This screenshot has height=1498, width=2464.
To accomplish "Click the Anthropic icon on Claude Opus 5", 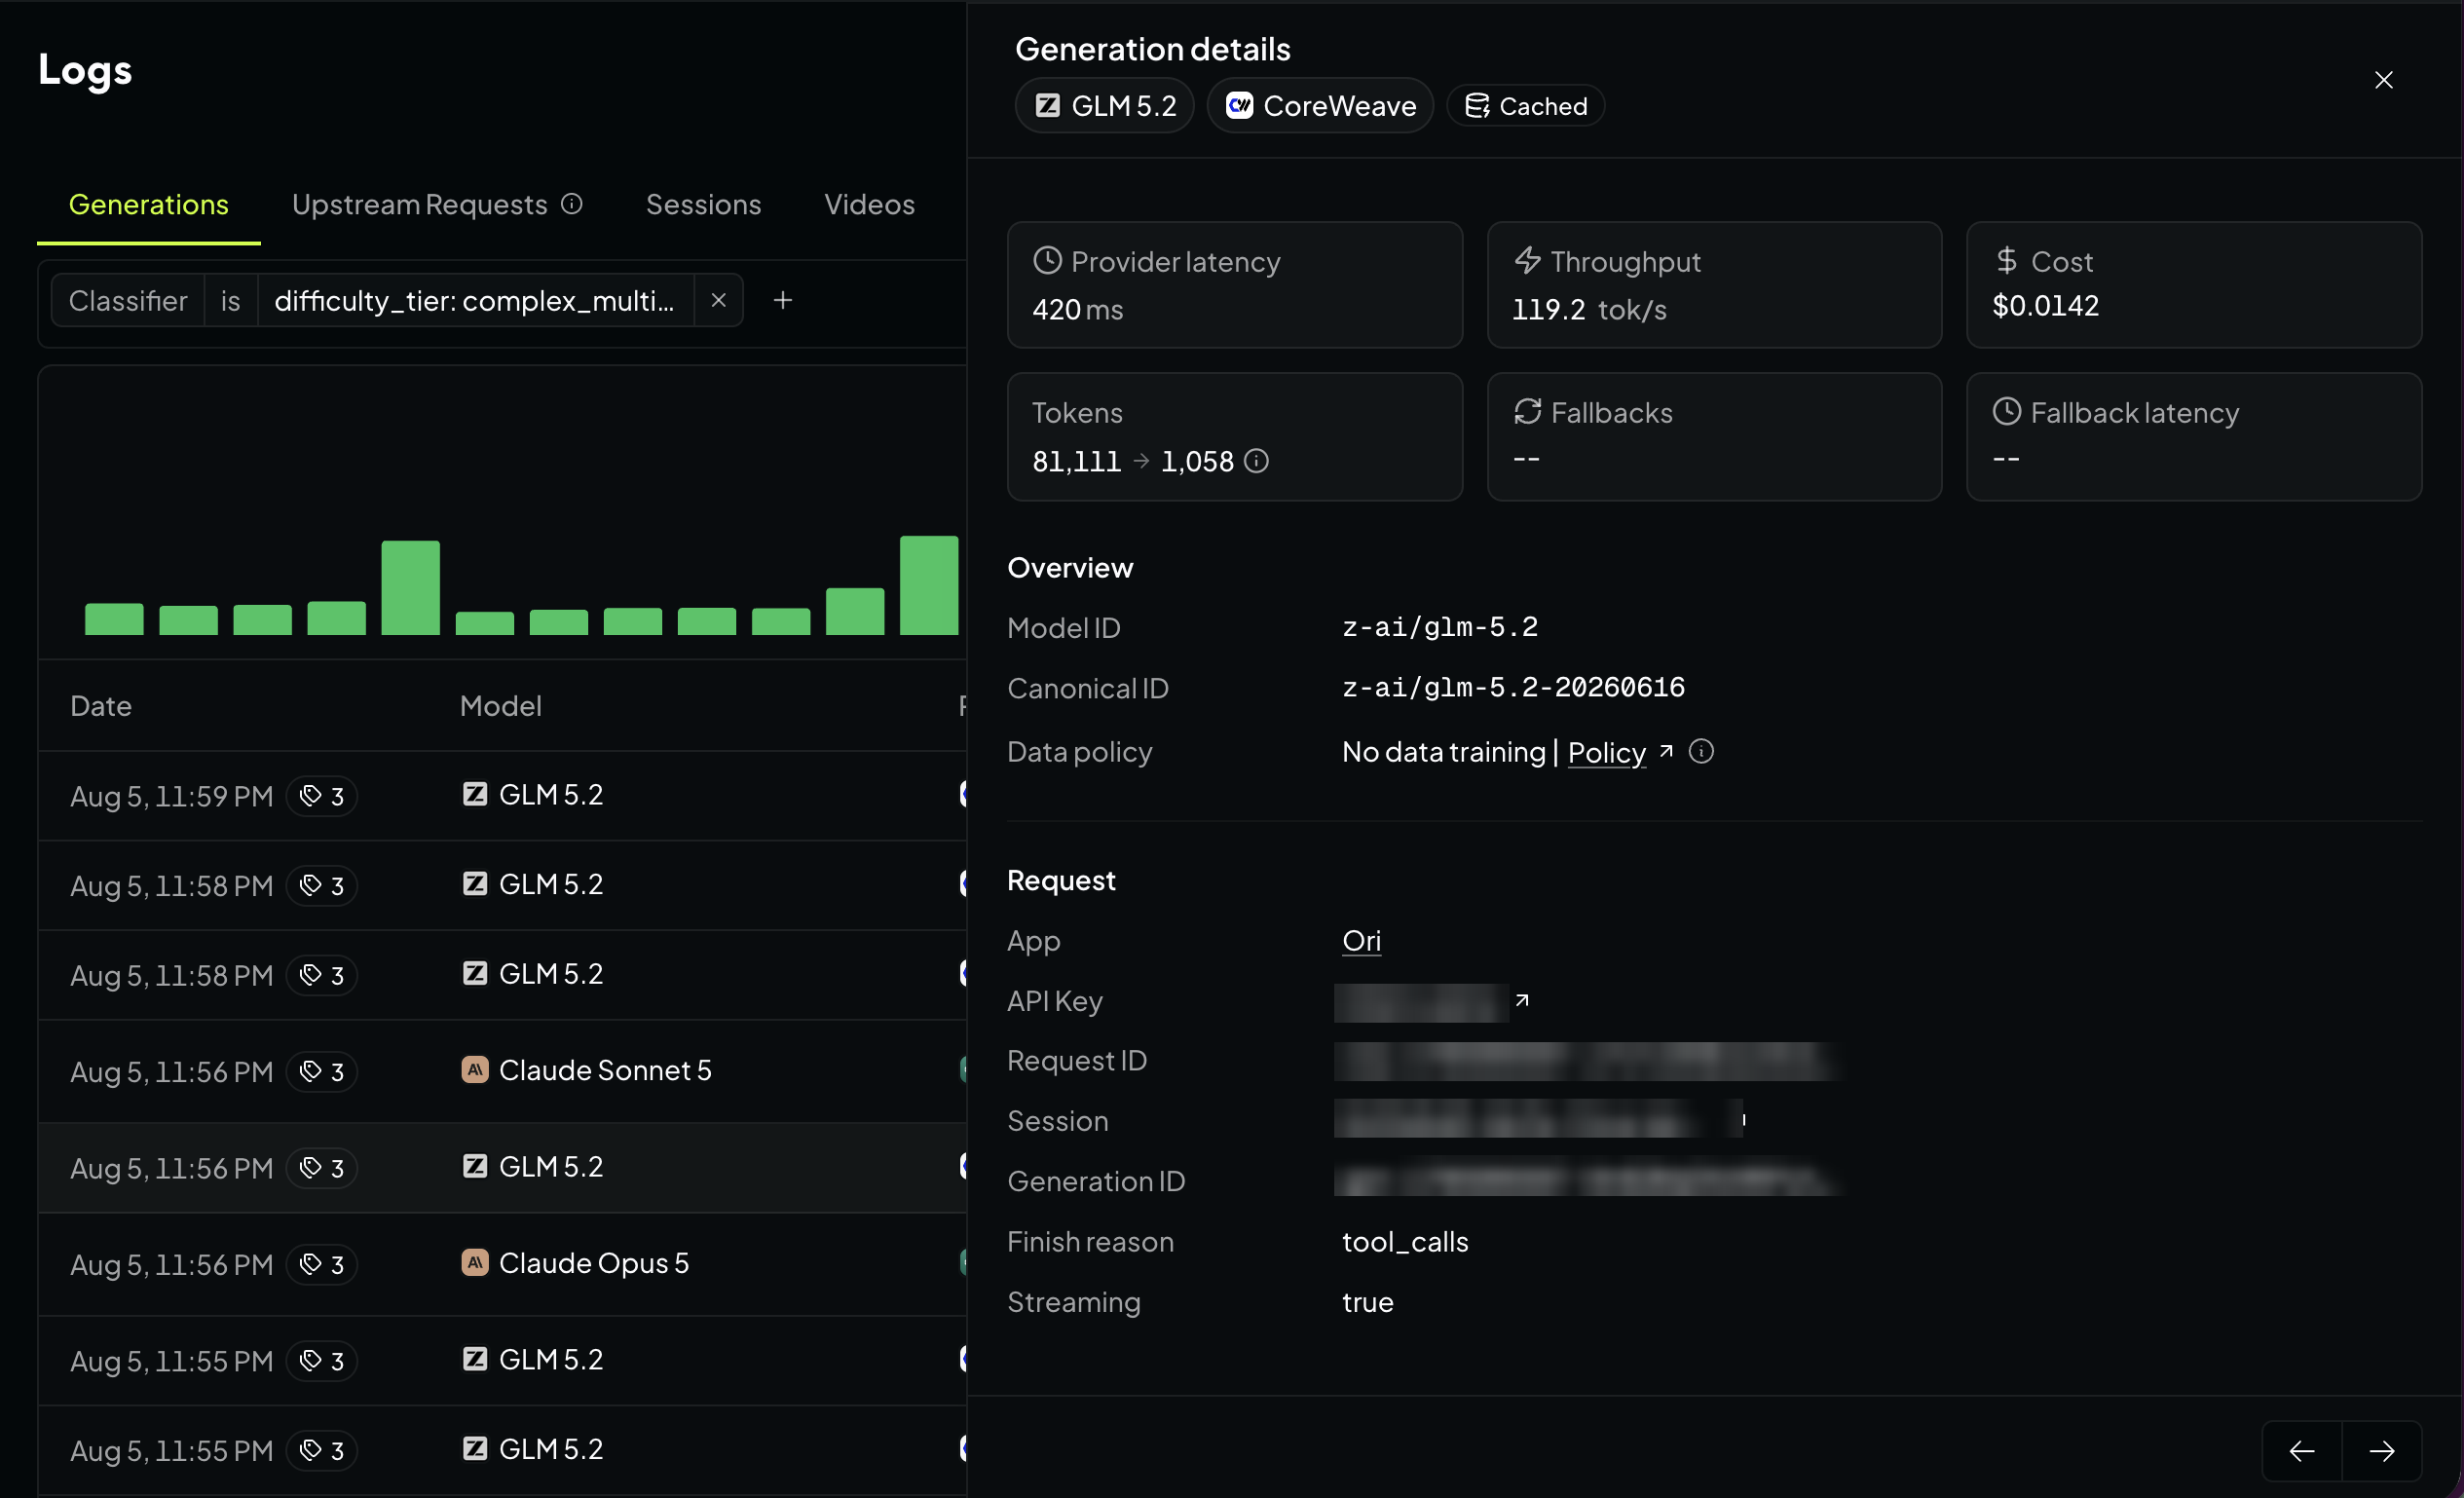I will click(474, 1263).
